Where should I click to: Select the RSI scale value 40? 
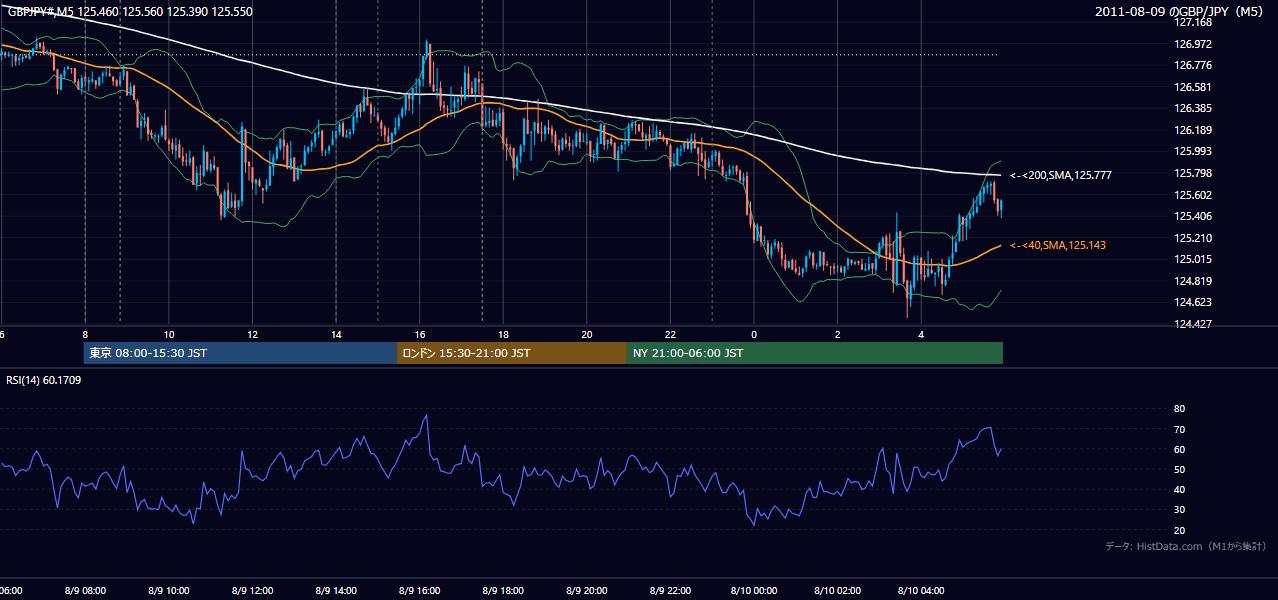[x=1179, y=489]
